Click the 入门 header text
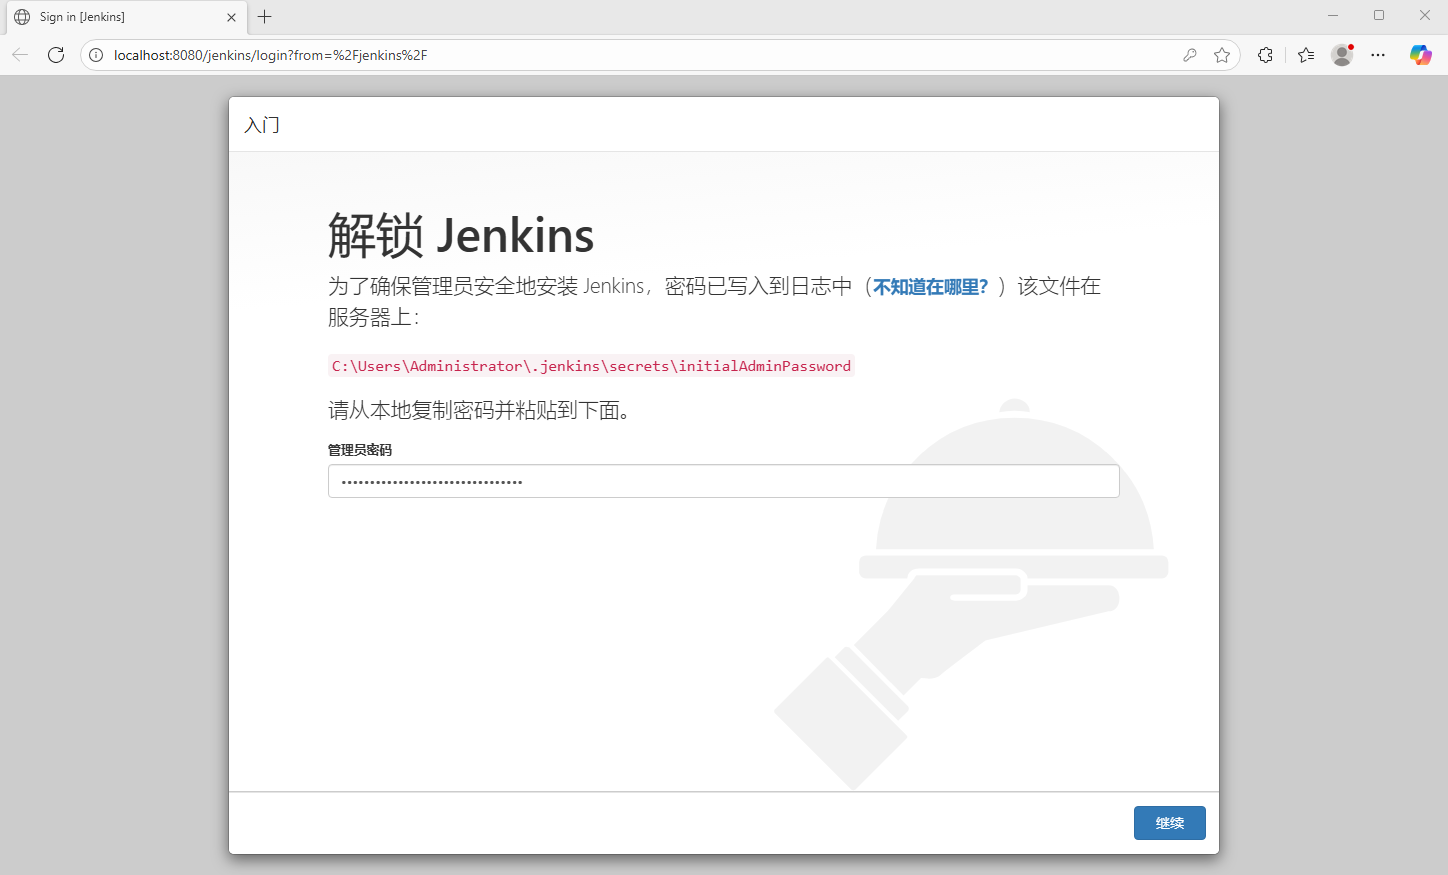1448x875 pixels. click(x=262, y=125)
